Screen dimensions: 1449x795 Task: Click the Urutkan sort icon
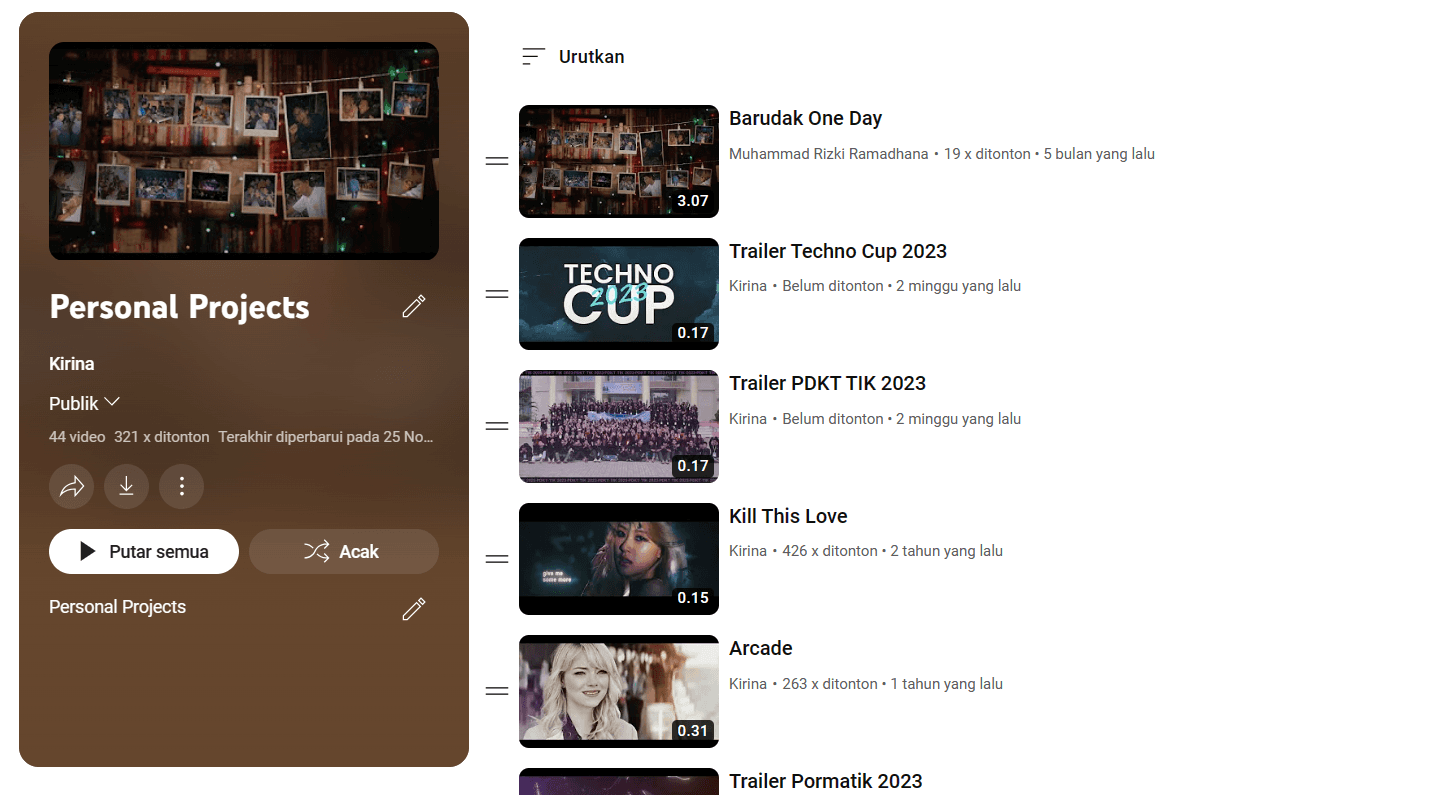(x=534, y=57)
